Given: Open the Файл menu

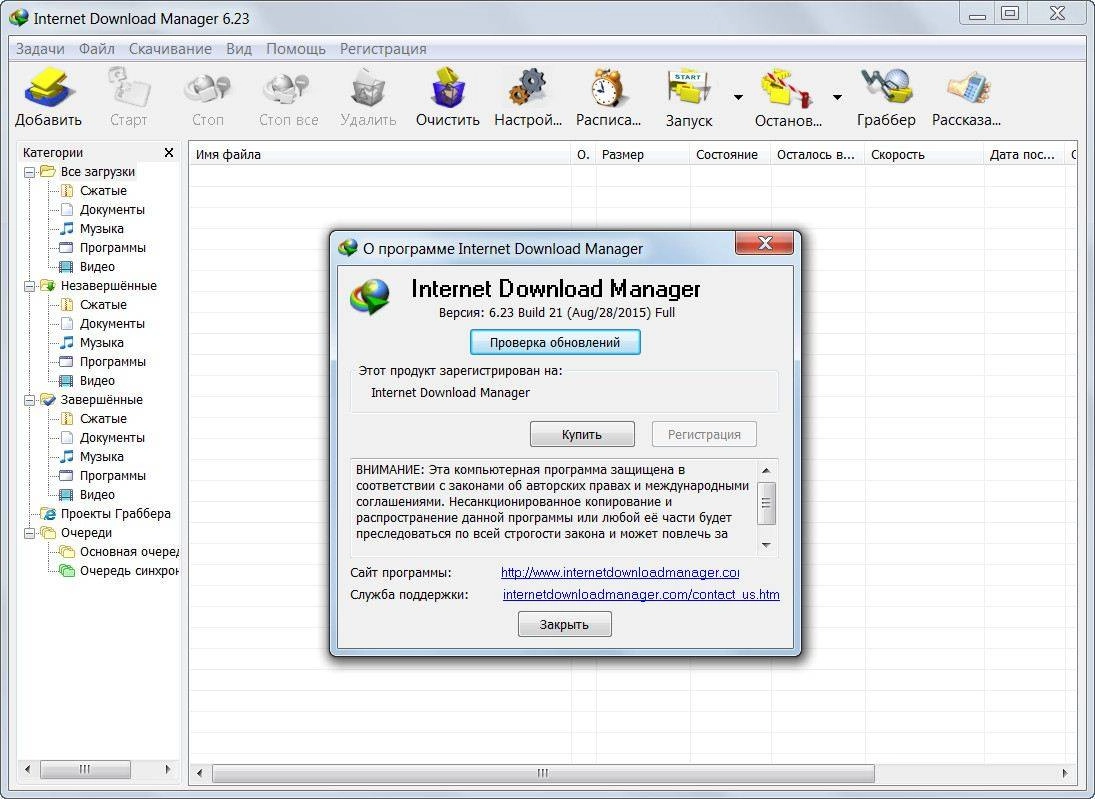Looking at the screenshot, I should pos(96,49).
